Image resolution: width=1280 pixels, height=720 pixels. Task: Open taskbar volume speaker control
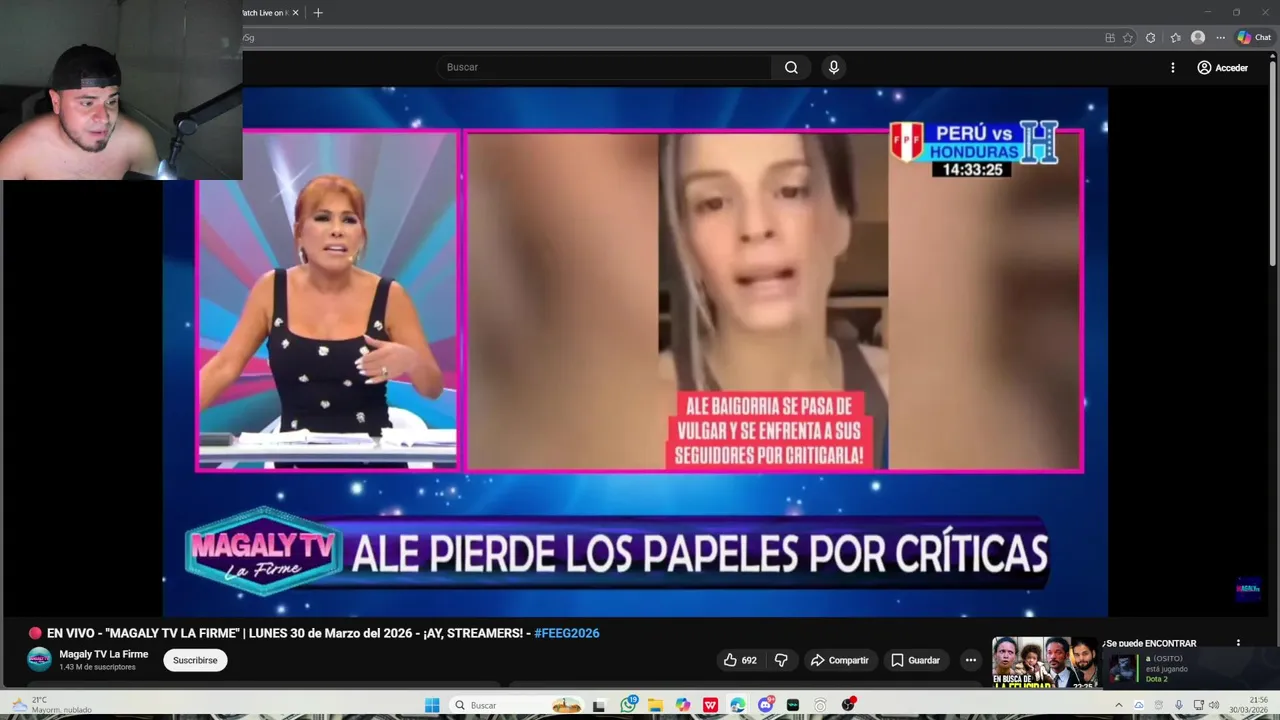[1214, 705]
